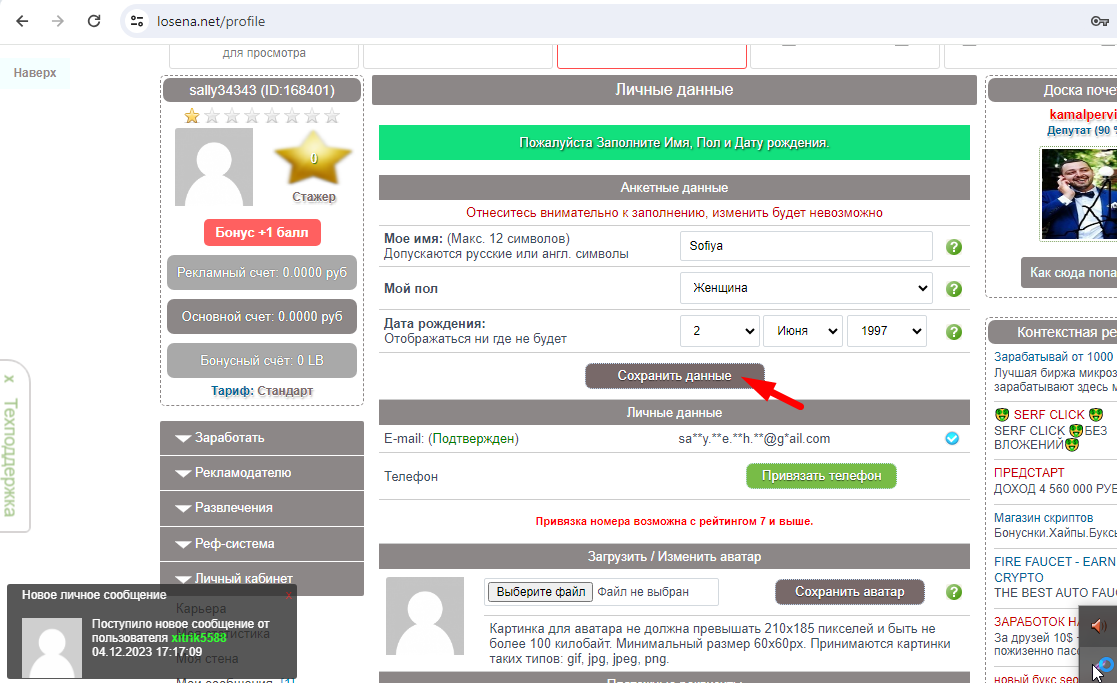Collapse the Личный кабинет menu section
Image resolution: width=1117 pixels, height=683 pixels.
(x=262, y=578)
